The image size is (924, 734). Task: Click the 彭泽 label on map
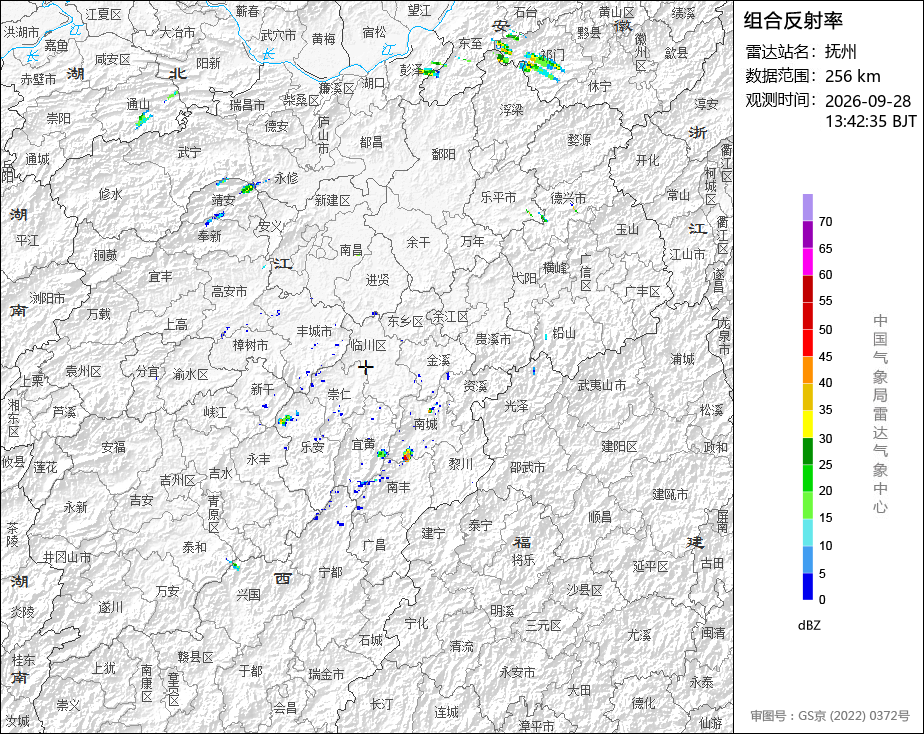point(411,70)
